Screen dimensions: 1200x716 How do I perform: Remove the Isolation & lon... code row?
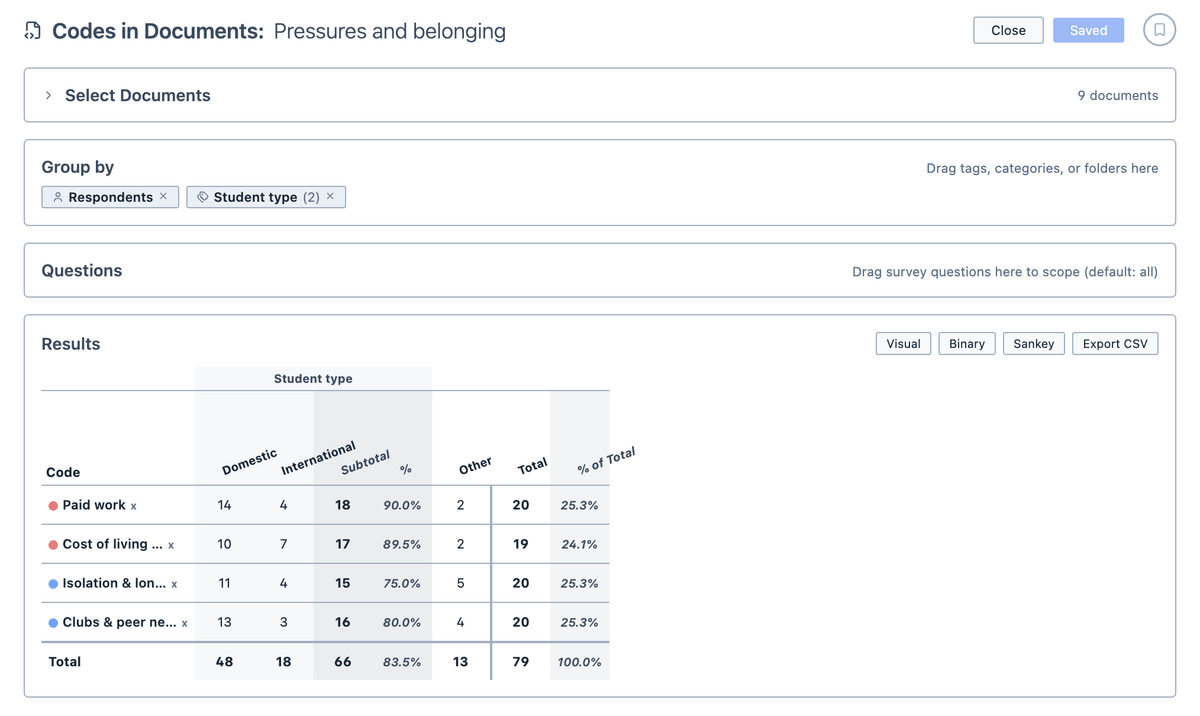(x=174, y=584)
